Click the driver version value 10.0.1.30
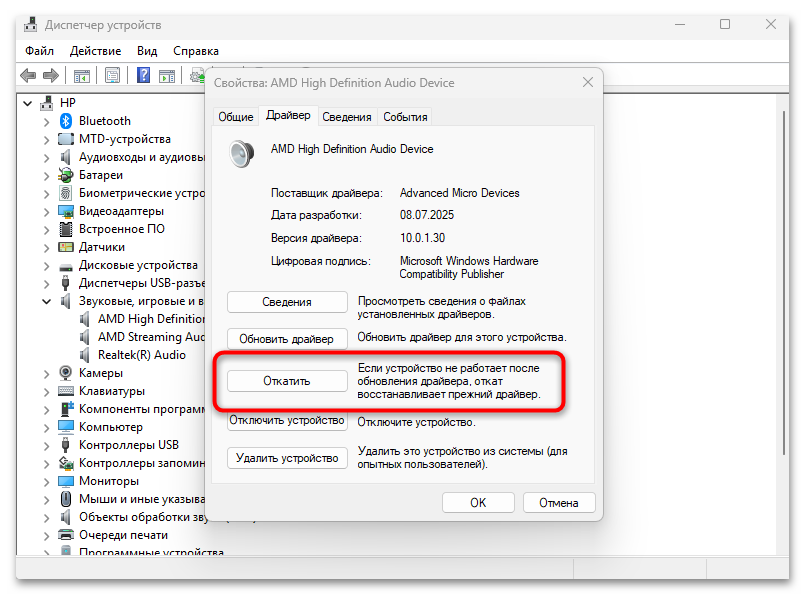The image size is (805, 595). tap(422, 238)
